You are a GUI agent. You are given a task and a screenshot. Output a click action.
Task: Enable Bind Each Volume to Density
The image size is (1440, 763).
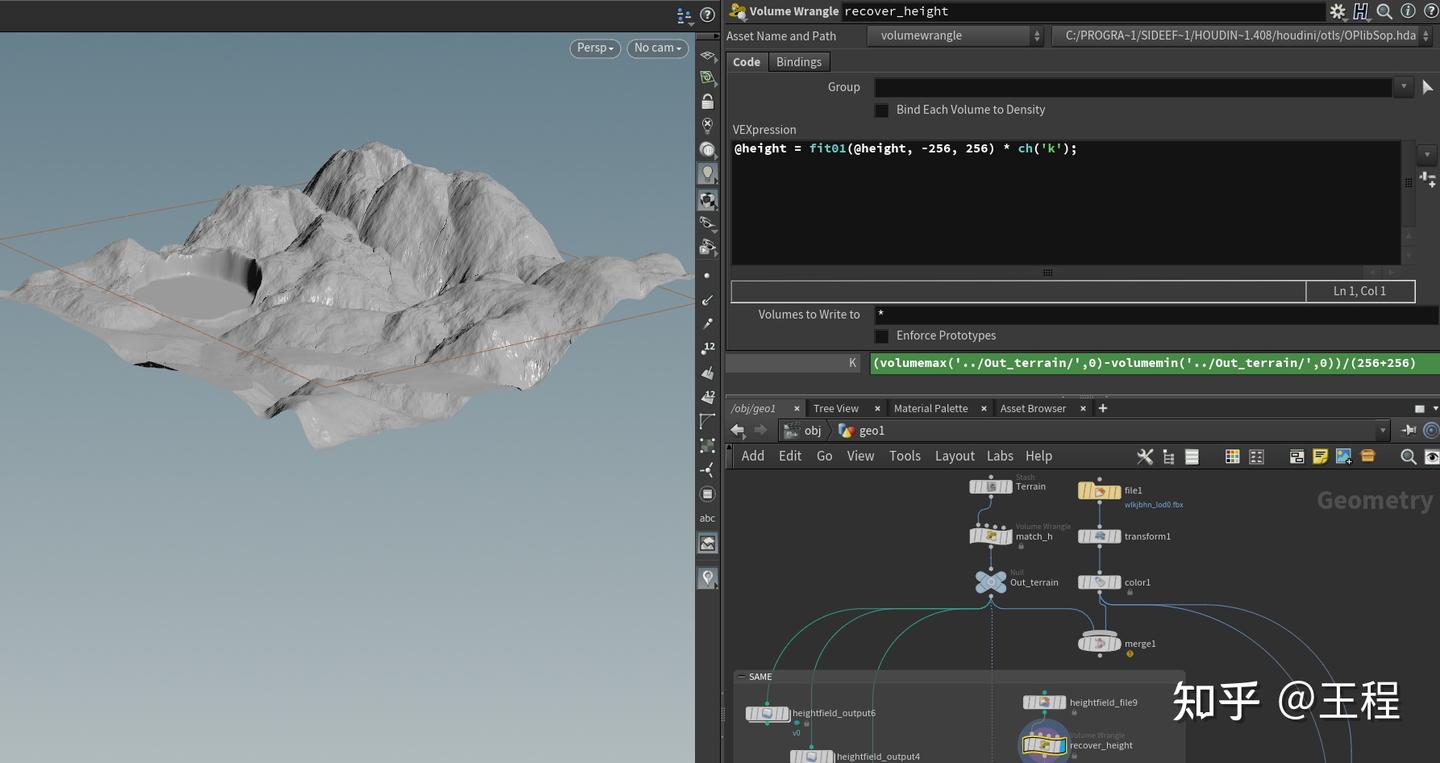[x=881, y=110]
